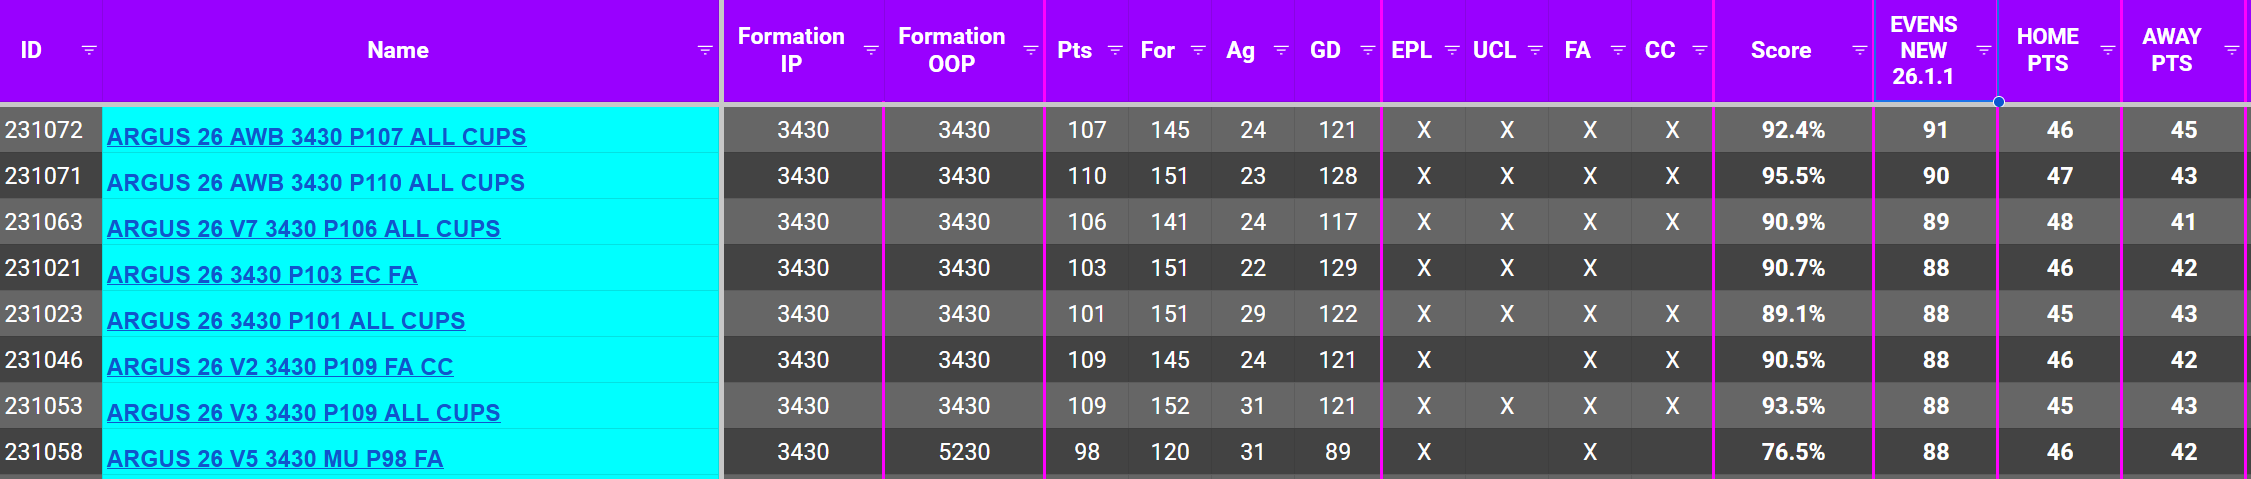The height and width of the screenshot is (479, 2251).
Task: Follow the ARGUS 26 3430 P103 EC FA link
Action: 262,275
